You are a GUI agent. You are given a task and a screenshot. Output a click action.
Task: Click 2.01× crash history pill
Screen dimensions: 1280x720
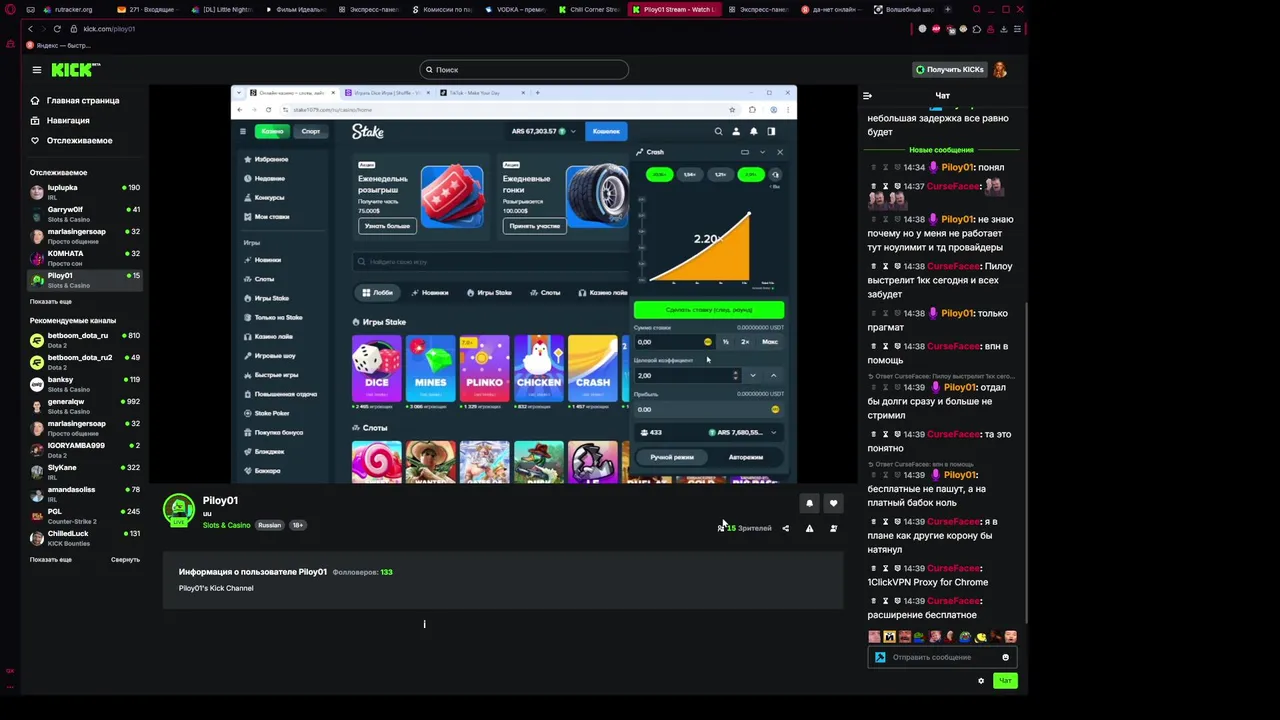pyautogui.click(x=751, y=174)
